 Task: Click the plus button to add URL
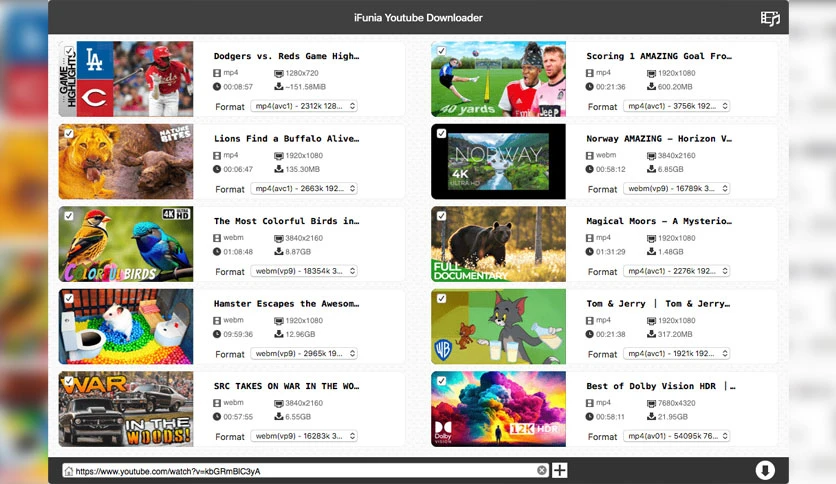[x=559, y=470]
